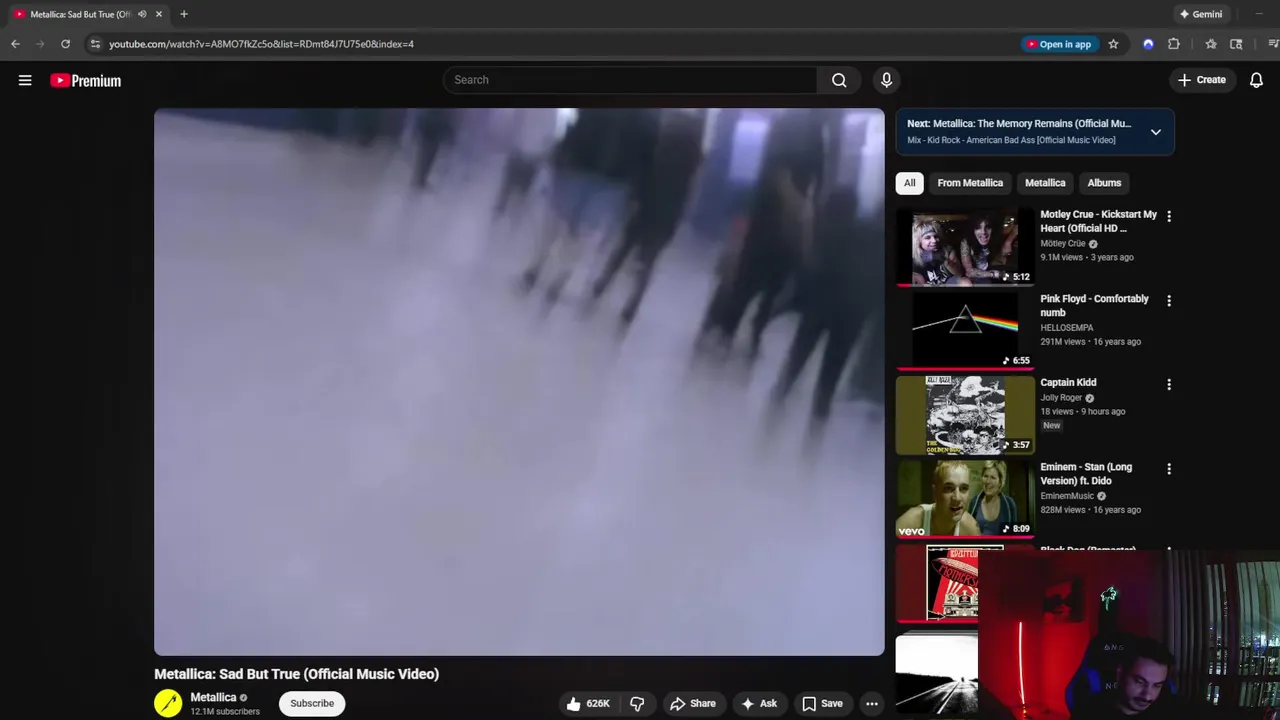Open site information icon in address bar
1280x720 pixels.
click(95, 44)
